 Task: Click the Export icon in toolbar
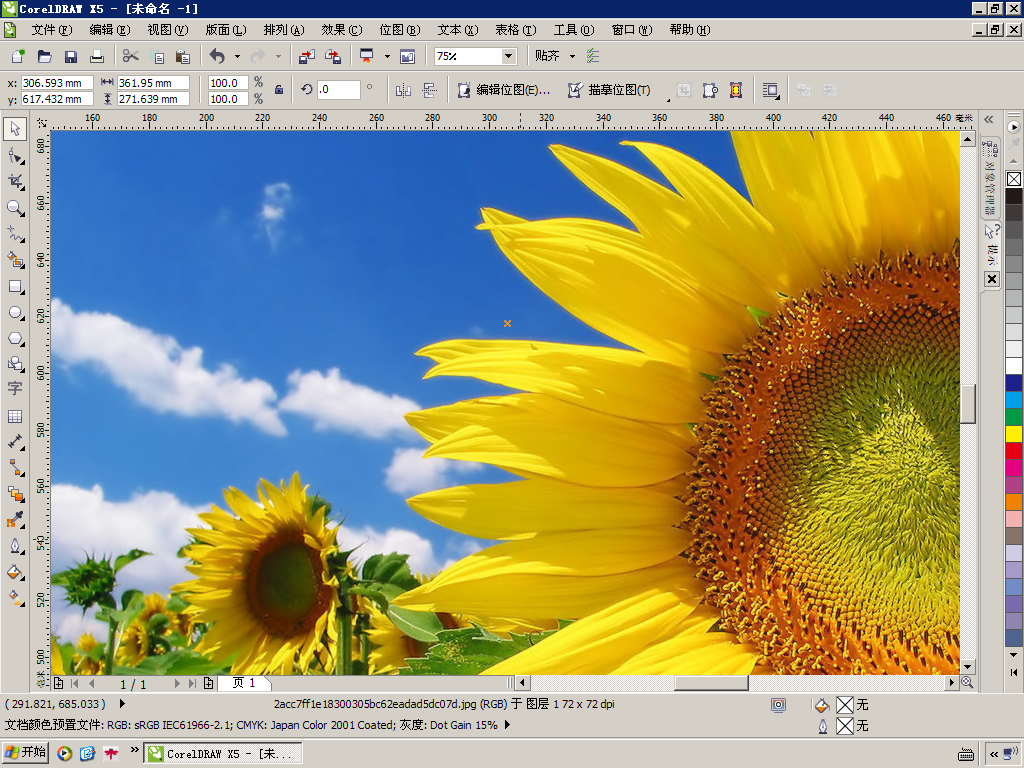point(333,56)
